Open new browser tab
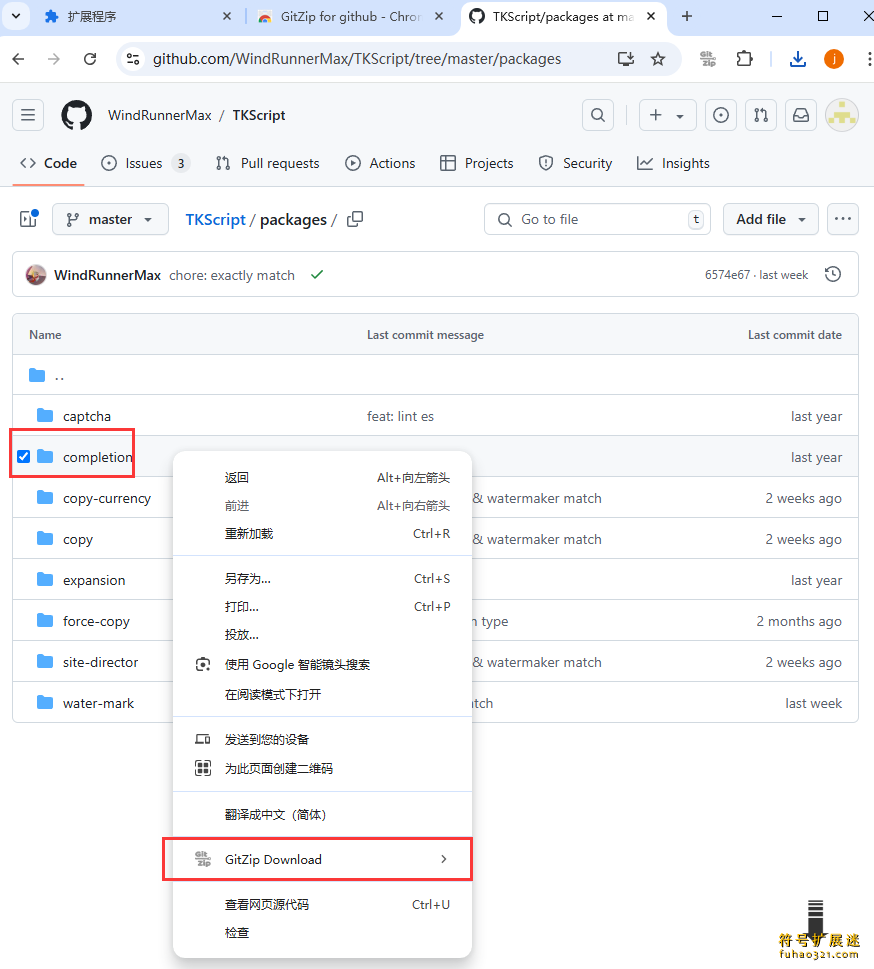This screenshot has width=874, height=969. (x=687, y=17)
